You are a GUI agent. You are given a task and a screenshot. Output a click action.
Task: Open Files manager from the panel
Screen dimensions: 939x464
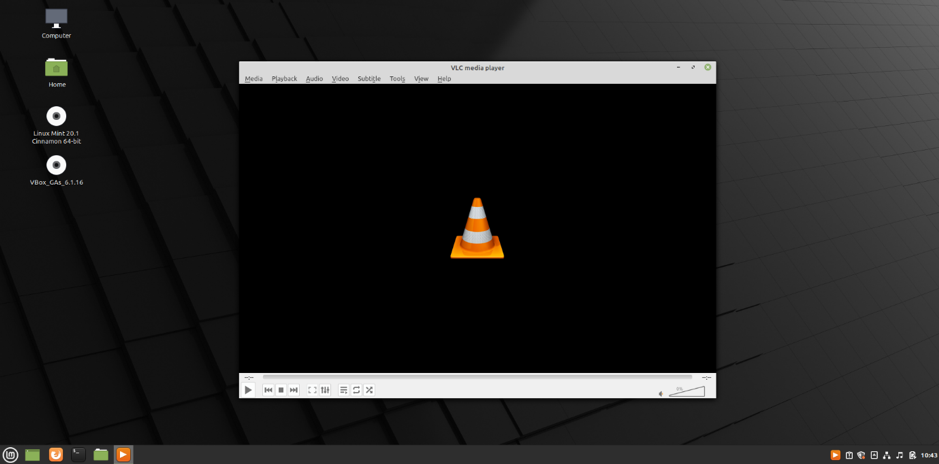point(101,455)
